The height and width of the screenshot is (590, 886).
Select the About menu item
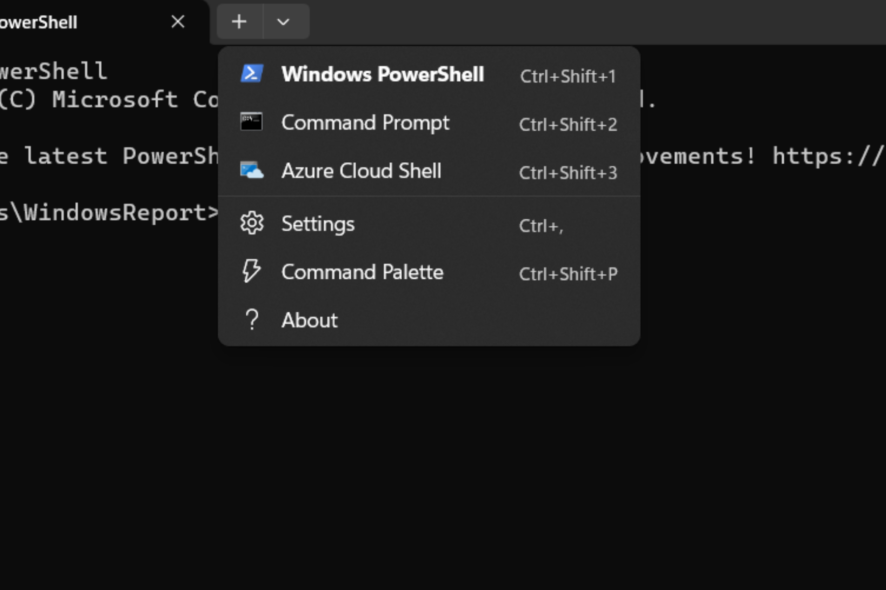[429, 320]
